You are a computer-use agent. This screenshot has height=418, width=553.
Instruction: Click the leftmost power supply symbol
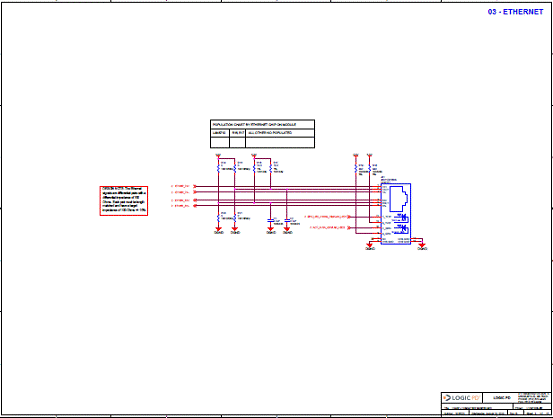coord(218,155)
